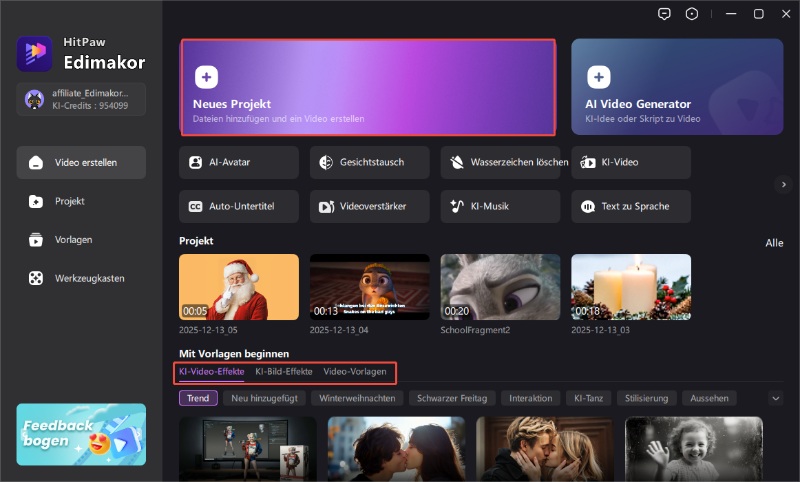Click KI-Credits : 954099 text
This screenshot has height=482, width=800.
click(x=90, y=106)
